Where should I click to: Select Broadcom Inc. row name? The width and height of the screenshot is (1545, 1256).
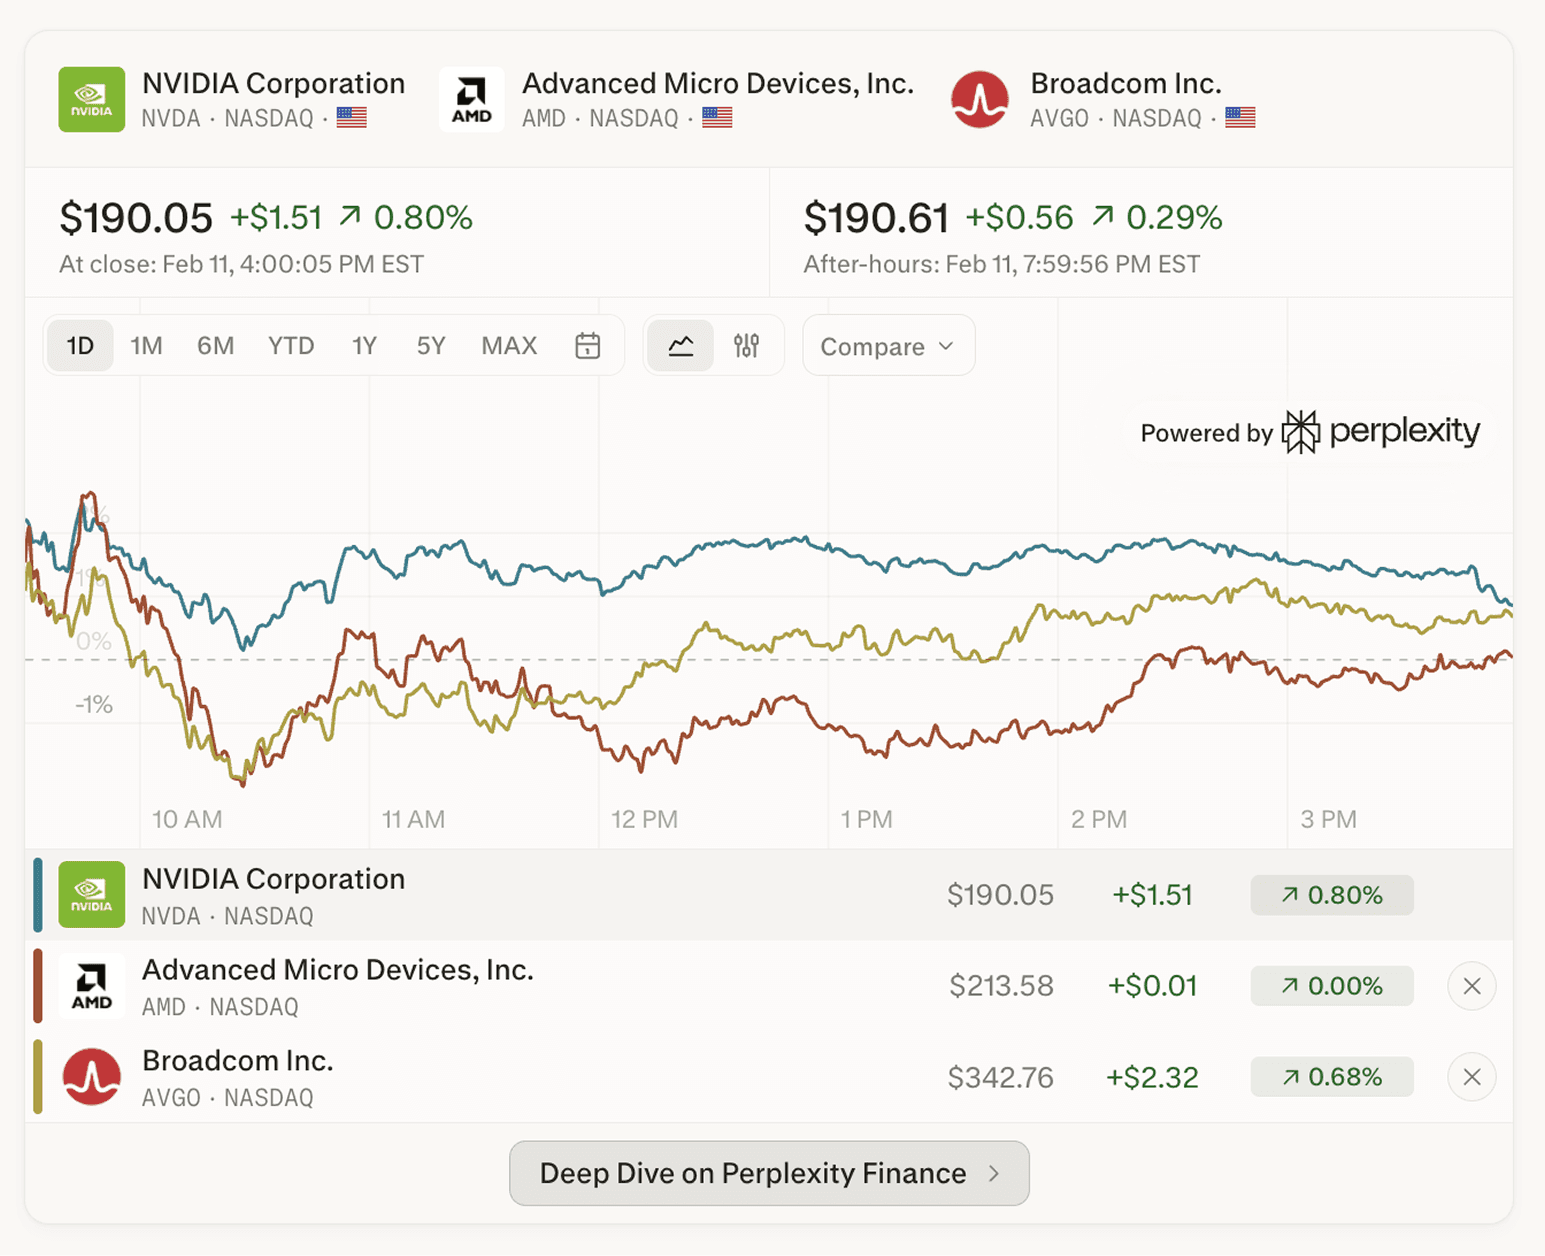238,1061
